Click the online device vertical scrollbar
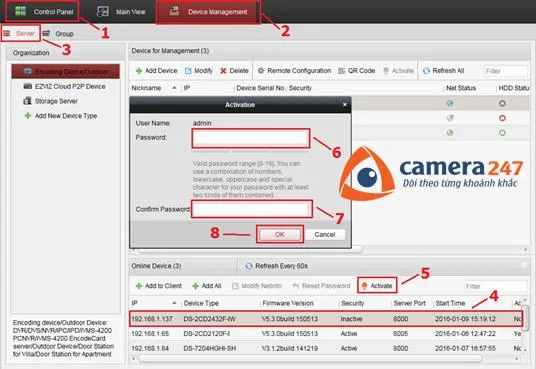This screenshot has width=536, height=369. coord(526,318)
